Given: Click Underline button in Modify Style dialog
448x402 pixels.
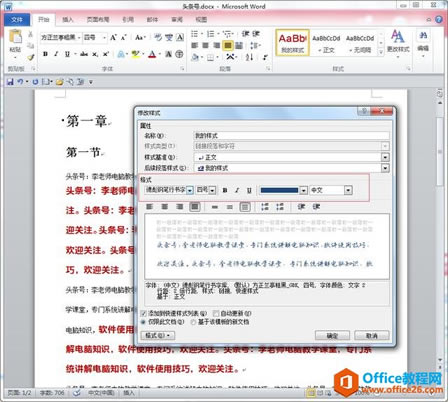Looking at the screenshot, I should coord(249,190).
